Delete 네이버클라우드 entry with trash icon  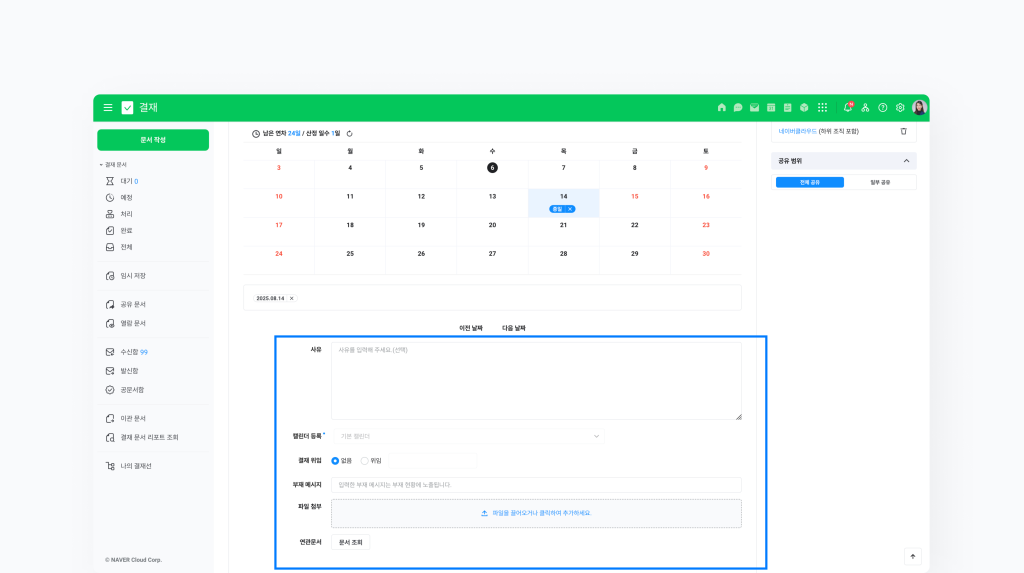[904, 131]
